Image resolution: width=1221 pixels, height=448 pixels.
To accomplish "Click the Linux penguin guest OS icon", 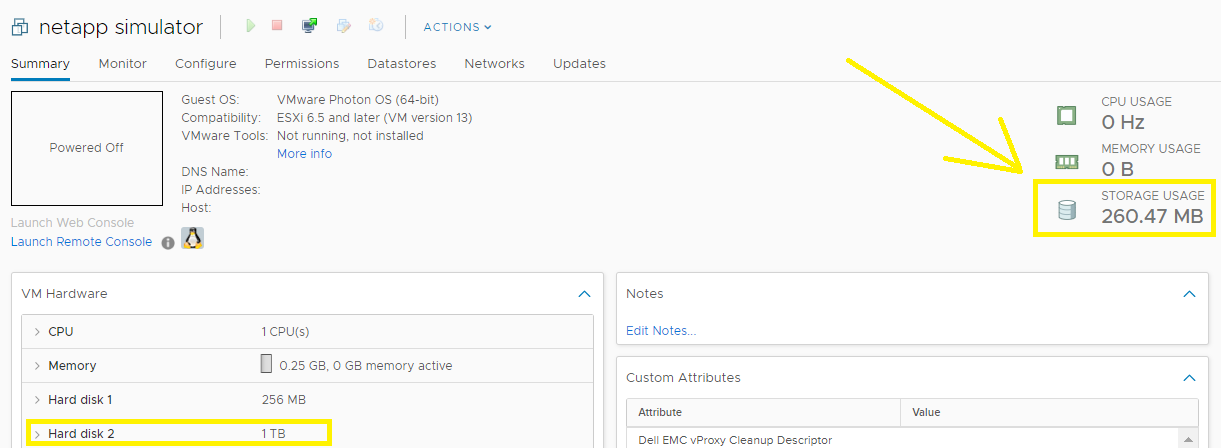I will coord(192,238).
